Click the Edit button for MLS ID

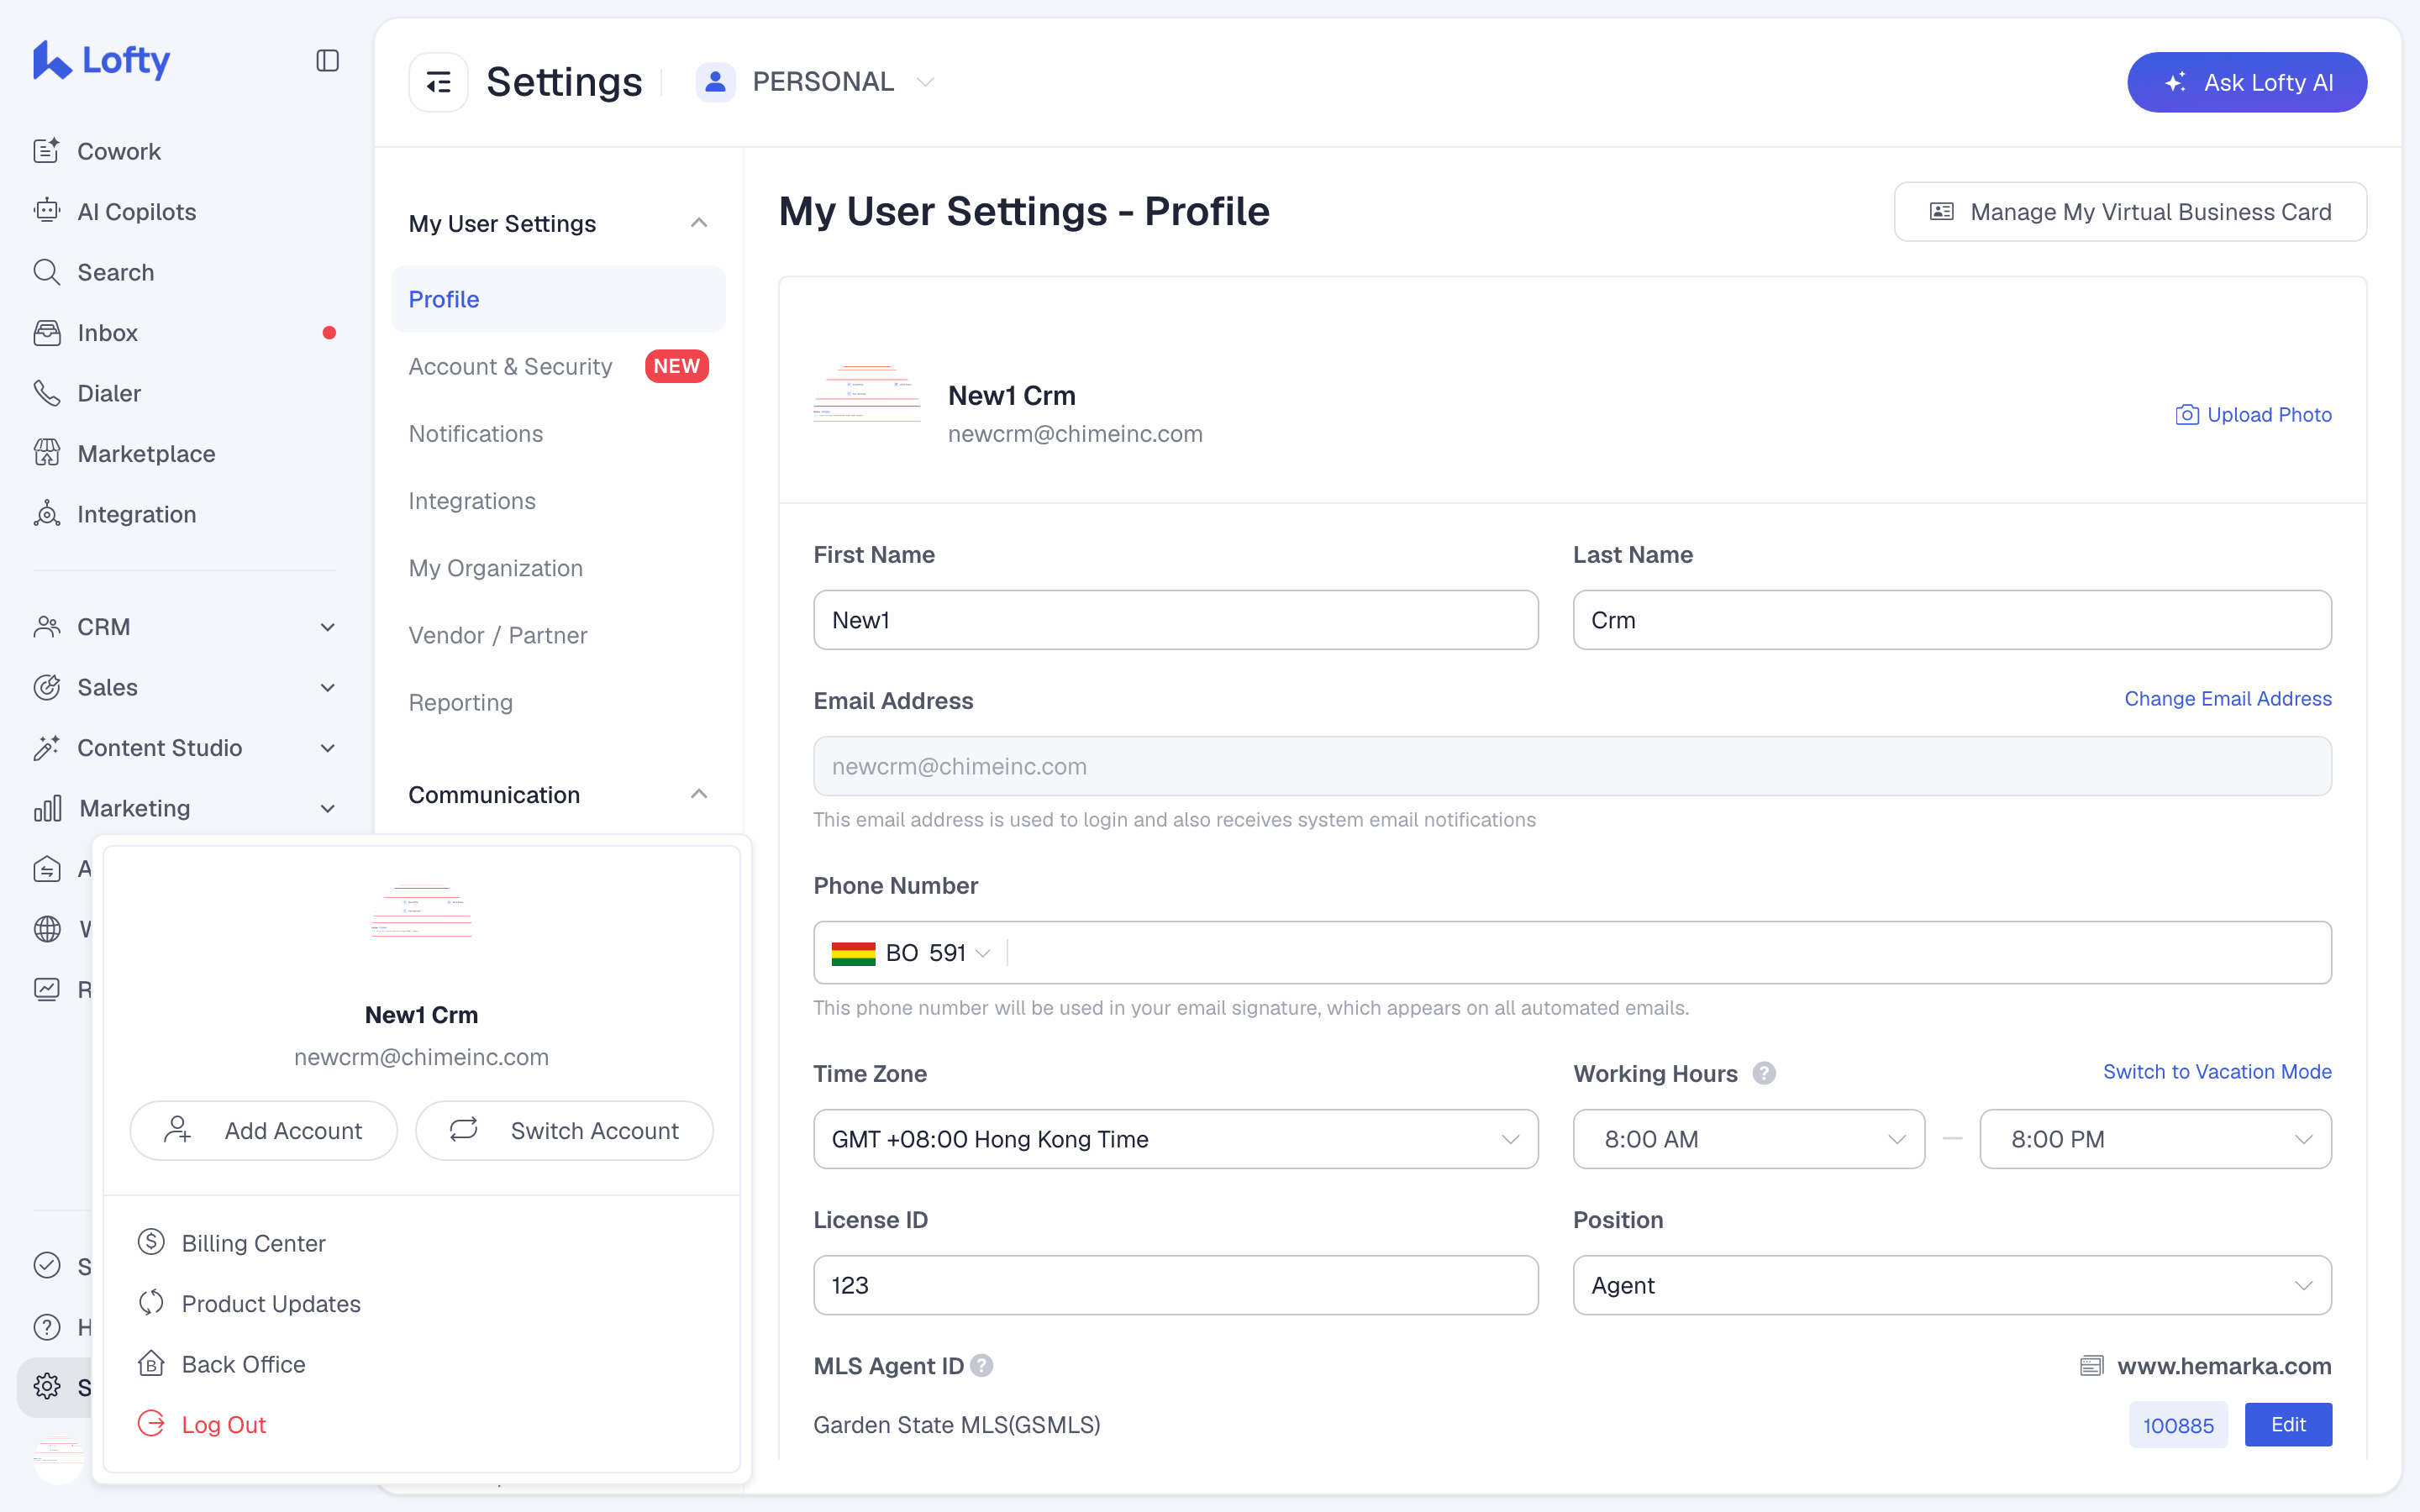(x=2288, y=1425)
